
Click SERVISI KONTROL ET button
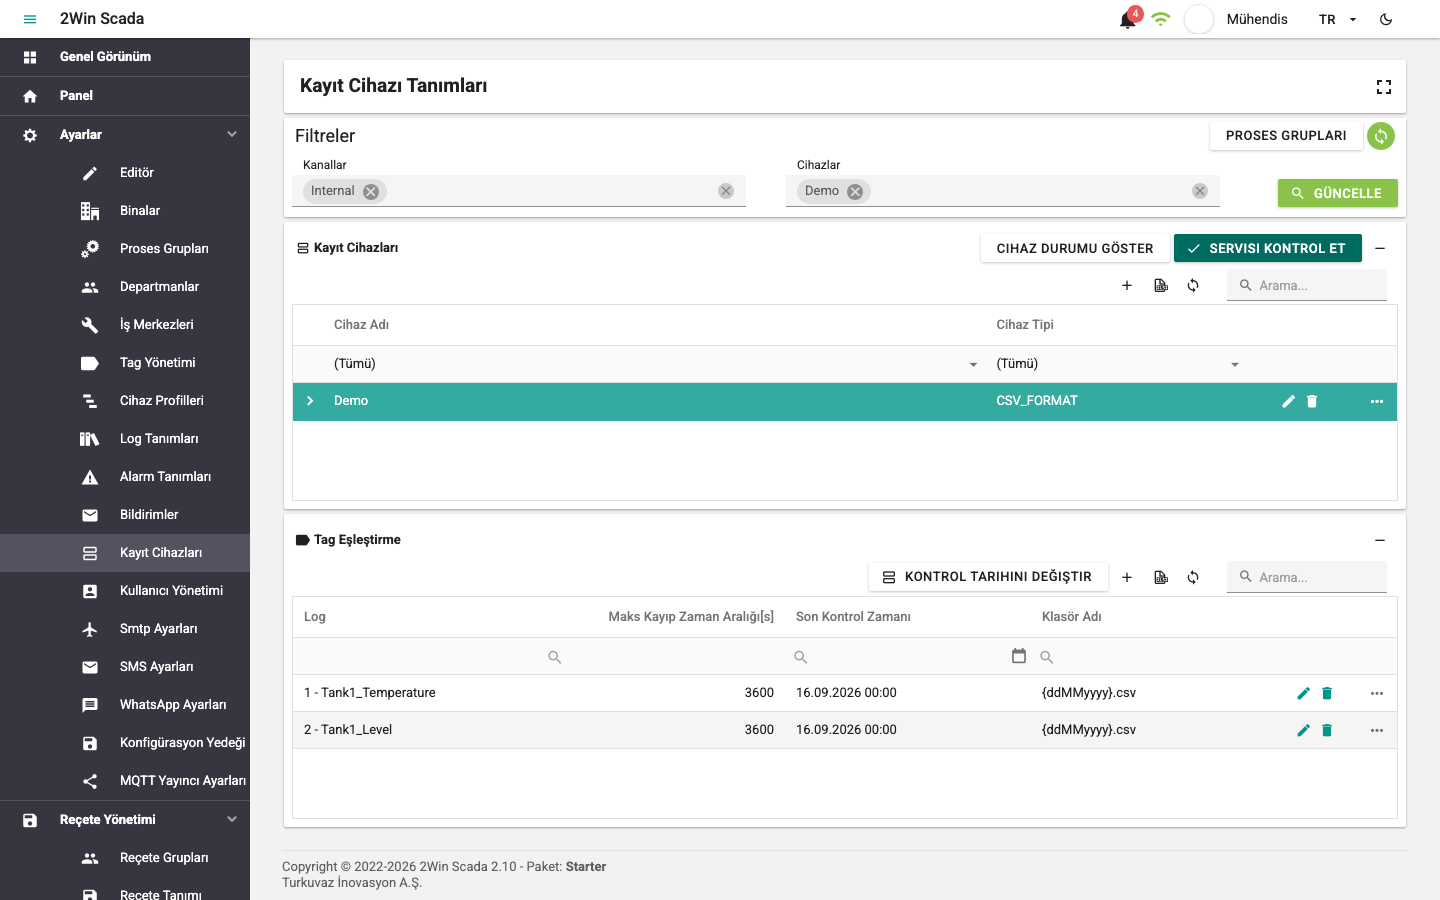tap(1268, 248)
